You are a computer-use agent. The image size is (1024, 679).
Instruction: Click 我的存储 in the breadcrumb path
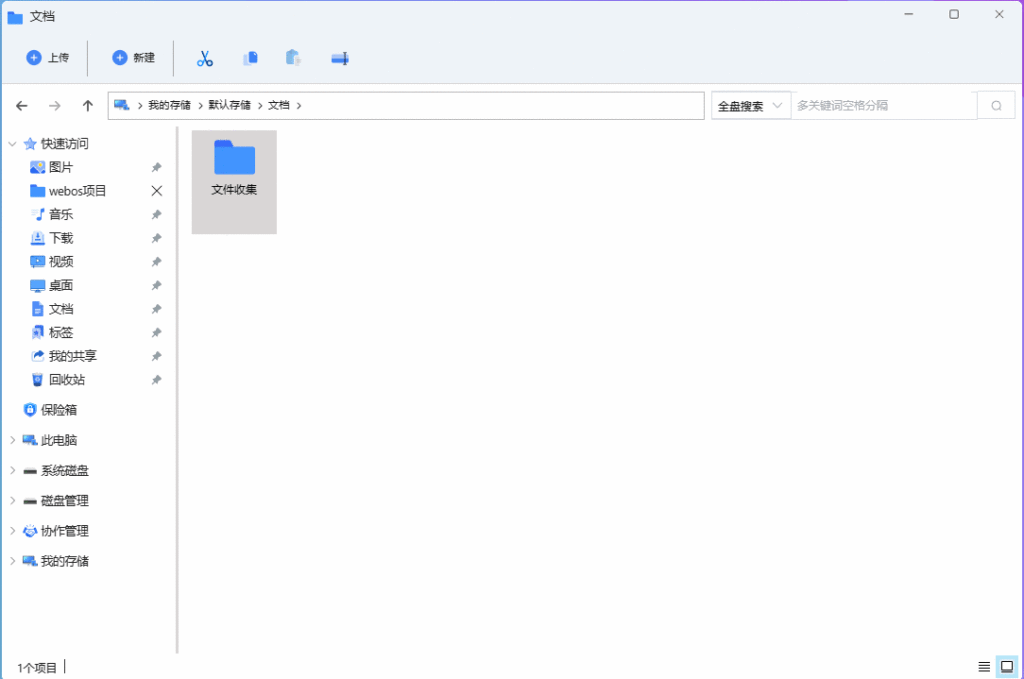click(x=169, y=105)
